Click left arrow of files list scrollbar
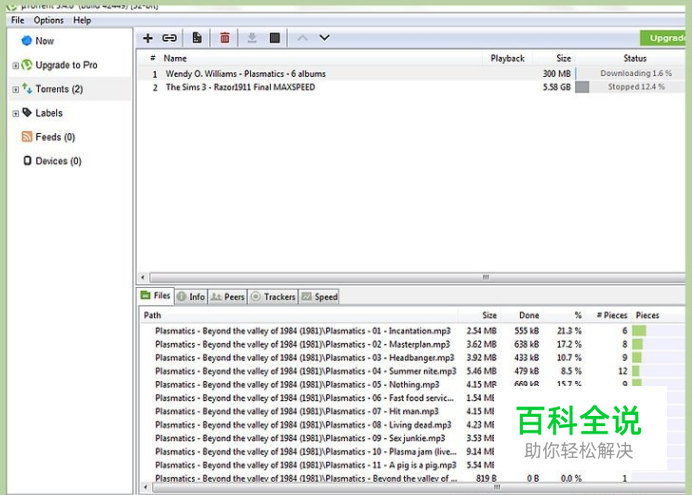The height and width of the screenshot is (495, 692). click(146, 487)
